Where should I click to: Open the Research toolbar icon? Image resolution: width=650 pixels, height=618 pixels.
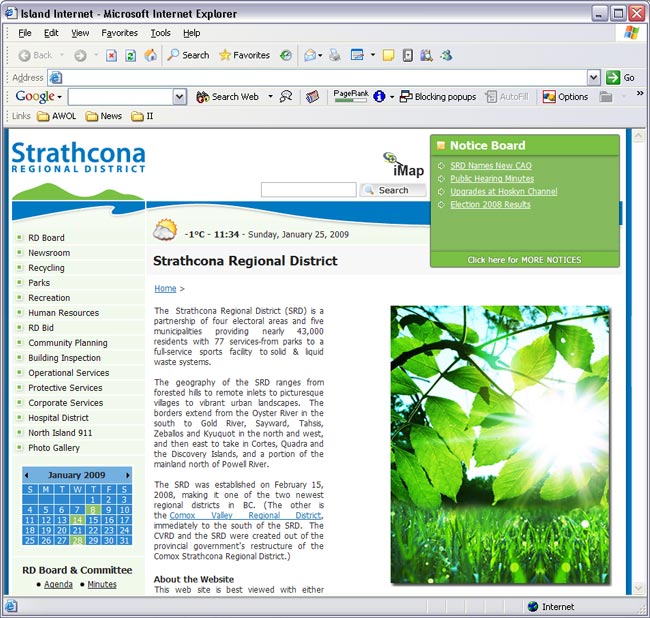426,55
